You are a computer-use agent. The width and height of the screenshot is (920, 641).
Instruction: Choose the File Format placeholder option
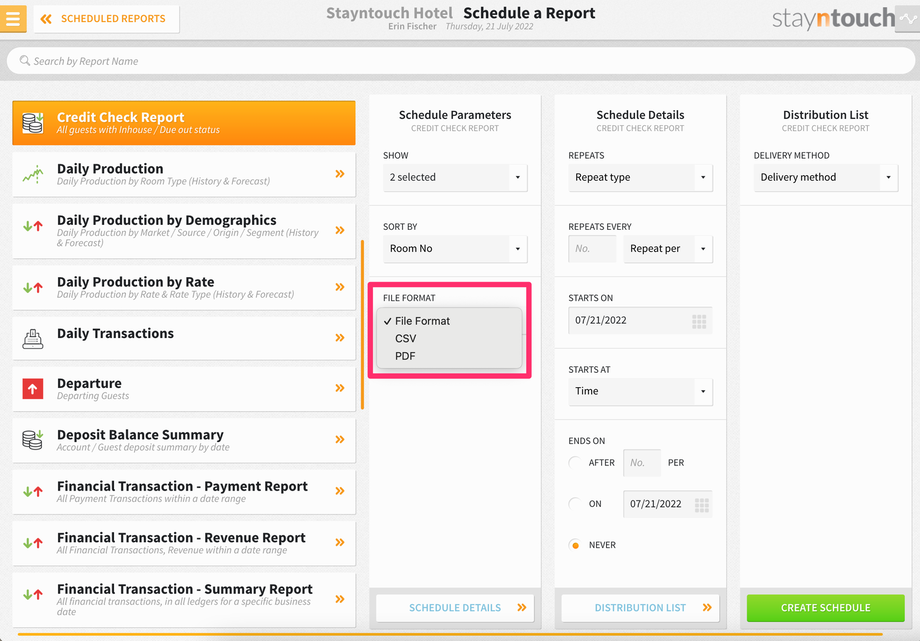click(x=449, y=321)
